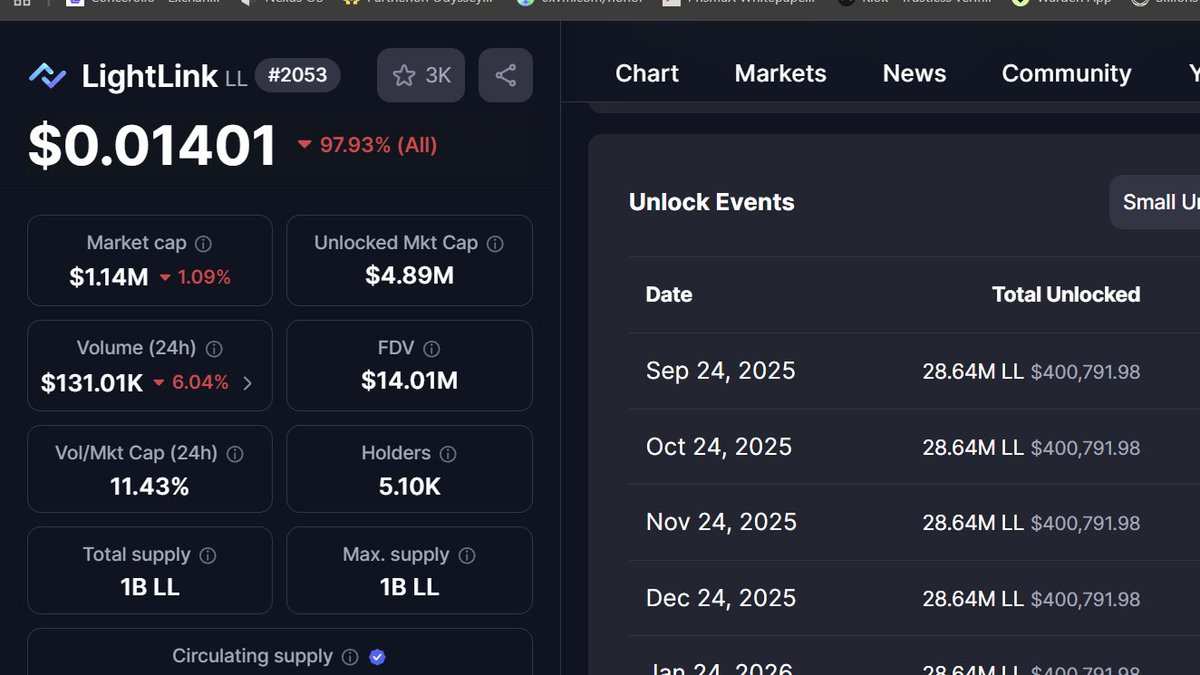Screen dimensions: 1200x675
Task: Switch to the Markets tab
Action: click(x=780, y=73)
